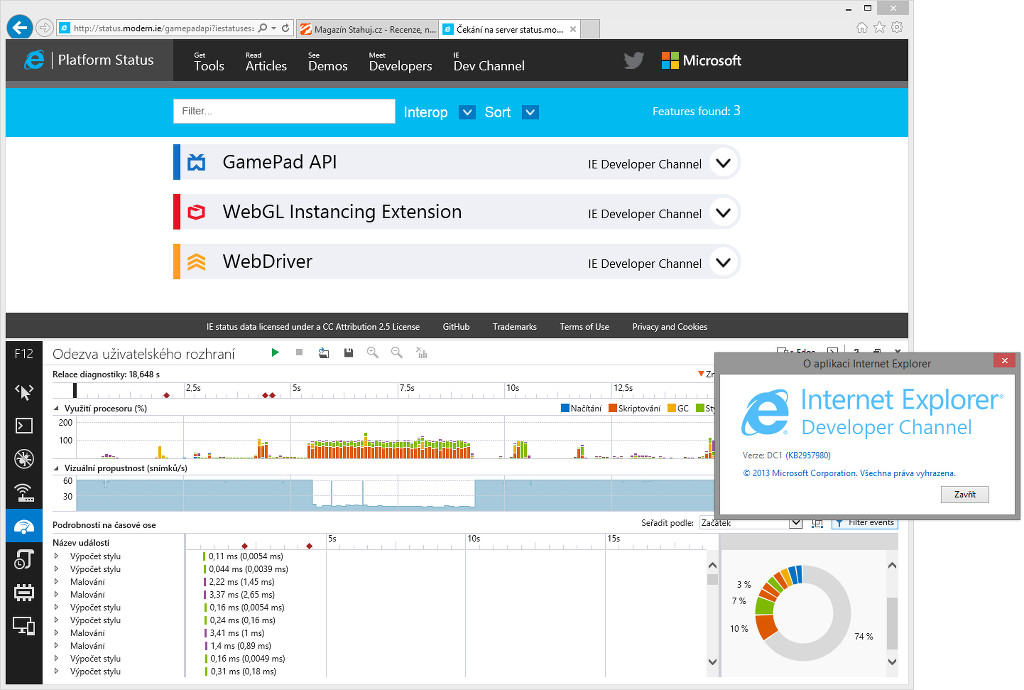Expand the Výpočet stylu event lasting 0,11 ms
This screenshot has width=1024, height=690.
pos(57,556)
